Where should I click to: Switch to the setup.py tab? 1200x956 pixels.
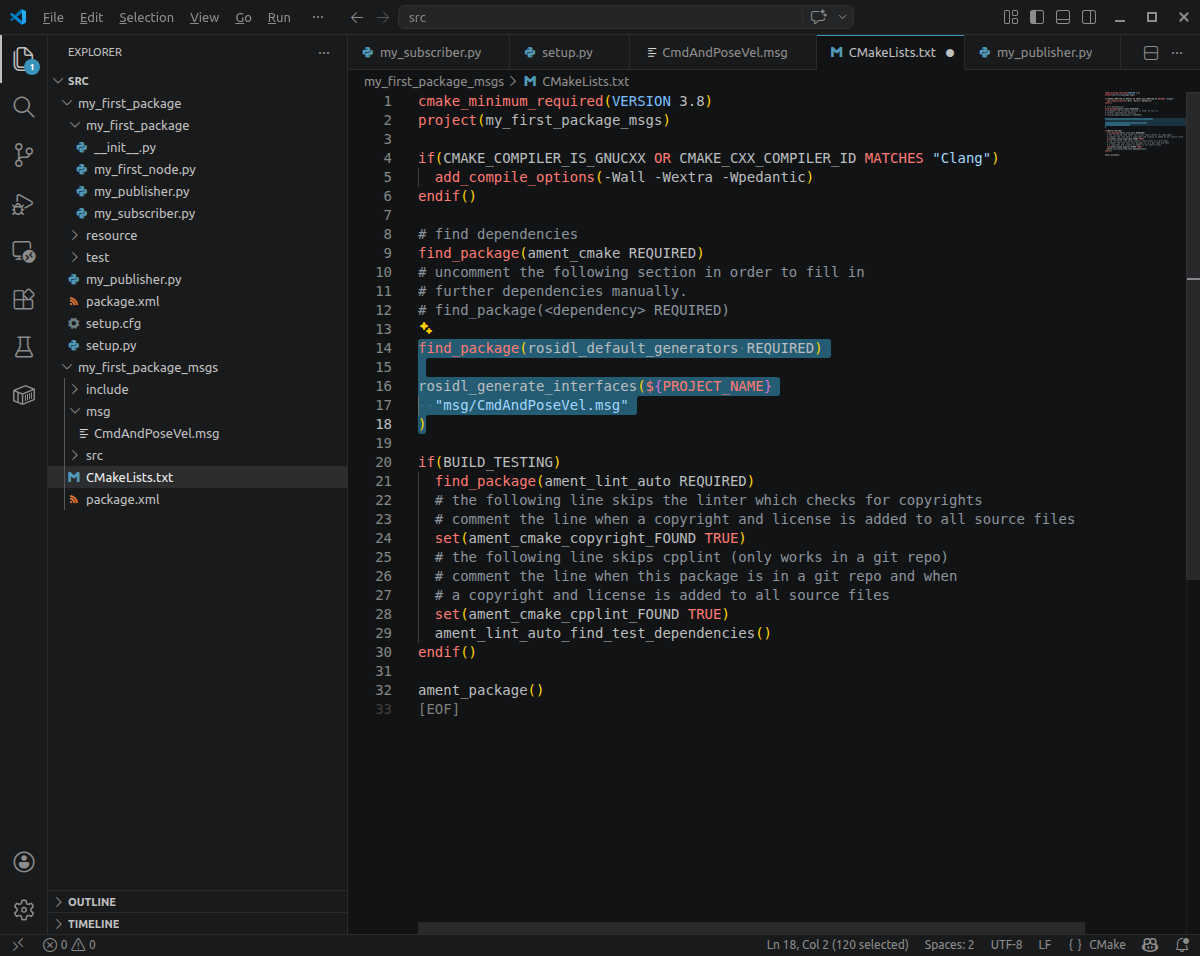click(x=569, y=53)
